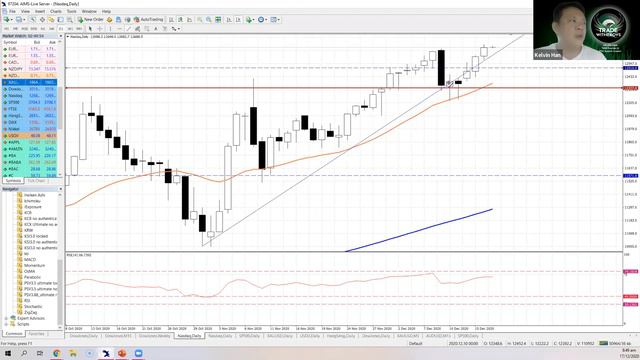Screen dimensions: 640x360
Task: Select ZigZag indicator in Navigator
Action: (30, 312)
